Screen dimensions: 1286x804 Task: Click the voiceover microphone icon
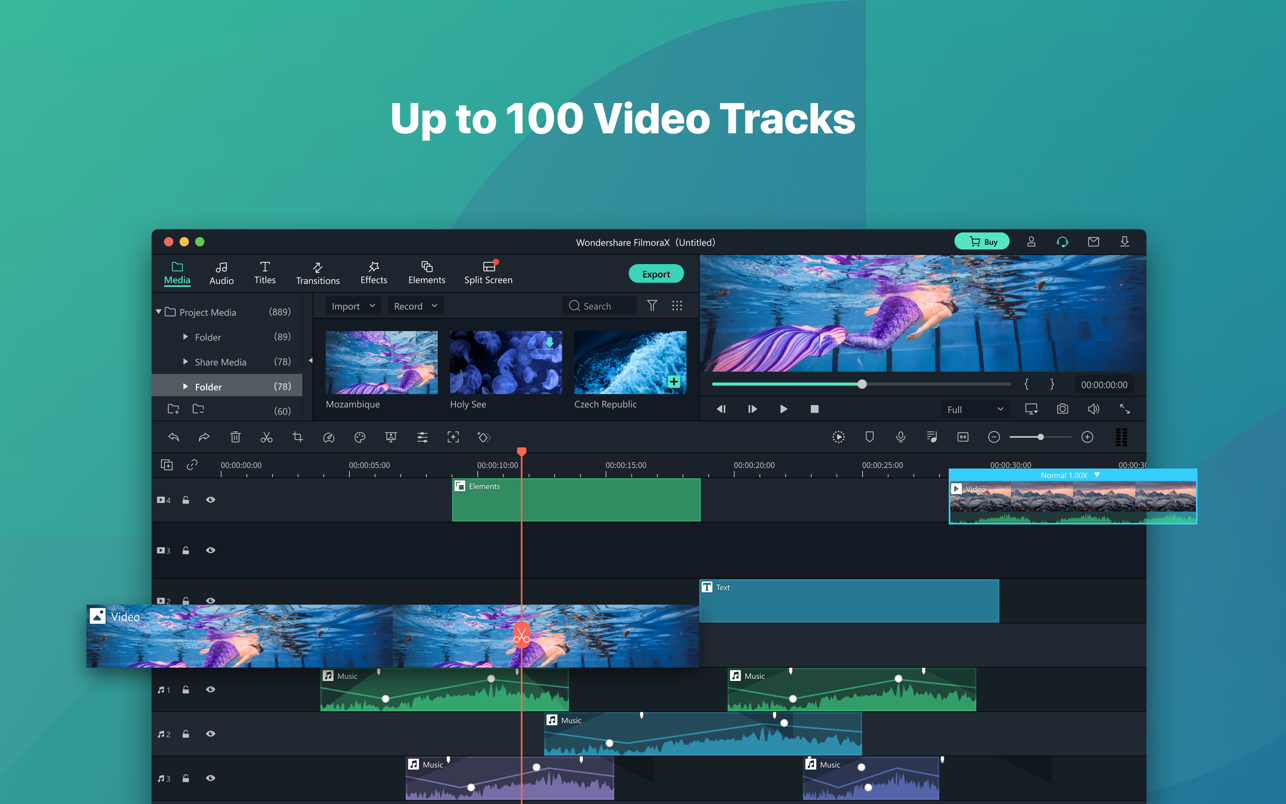click(900, 437)
